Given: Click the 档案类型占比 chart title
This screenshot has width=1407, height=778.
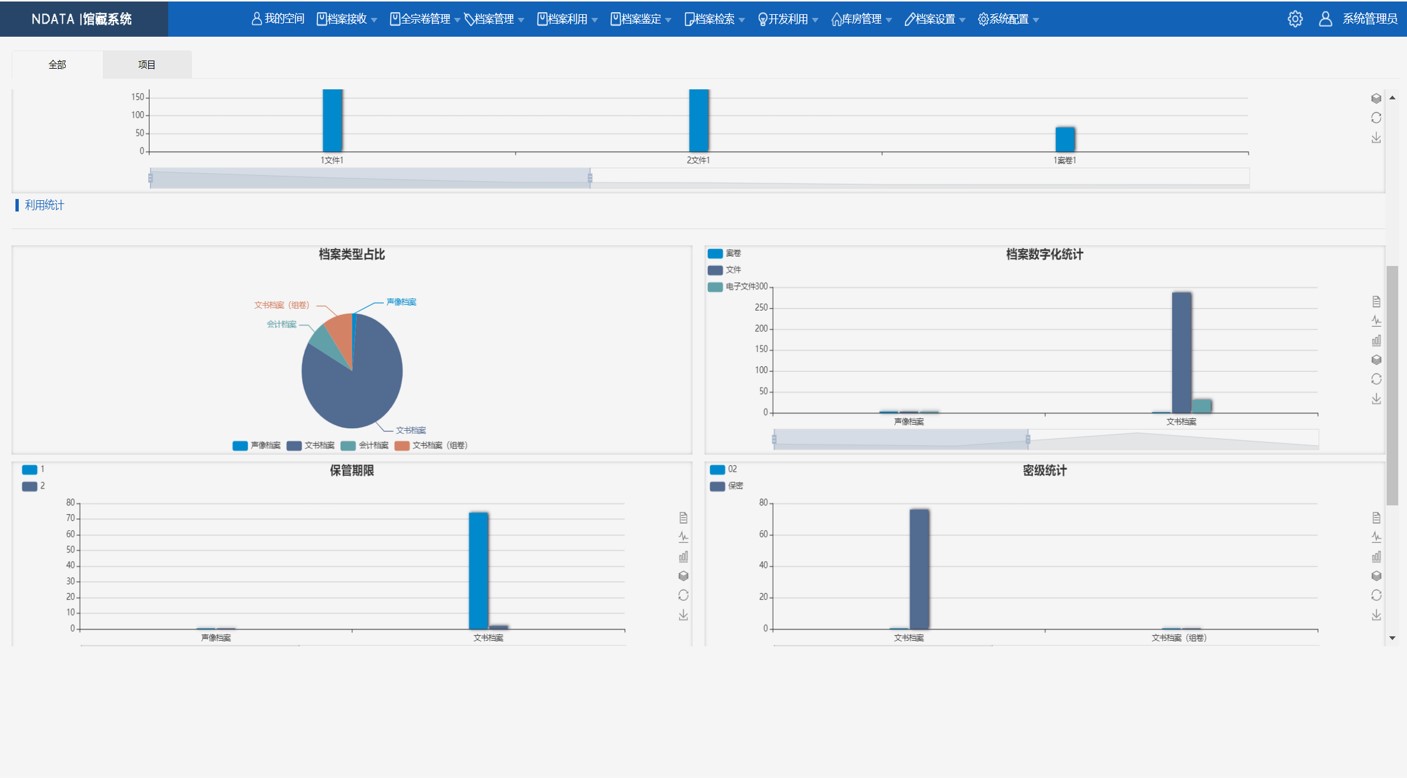Looking at the screenshot, I should coord(352,254).
